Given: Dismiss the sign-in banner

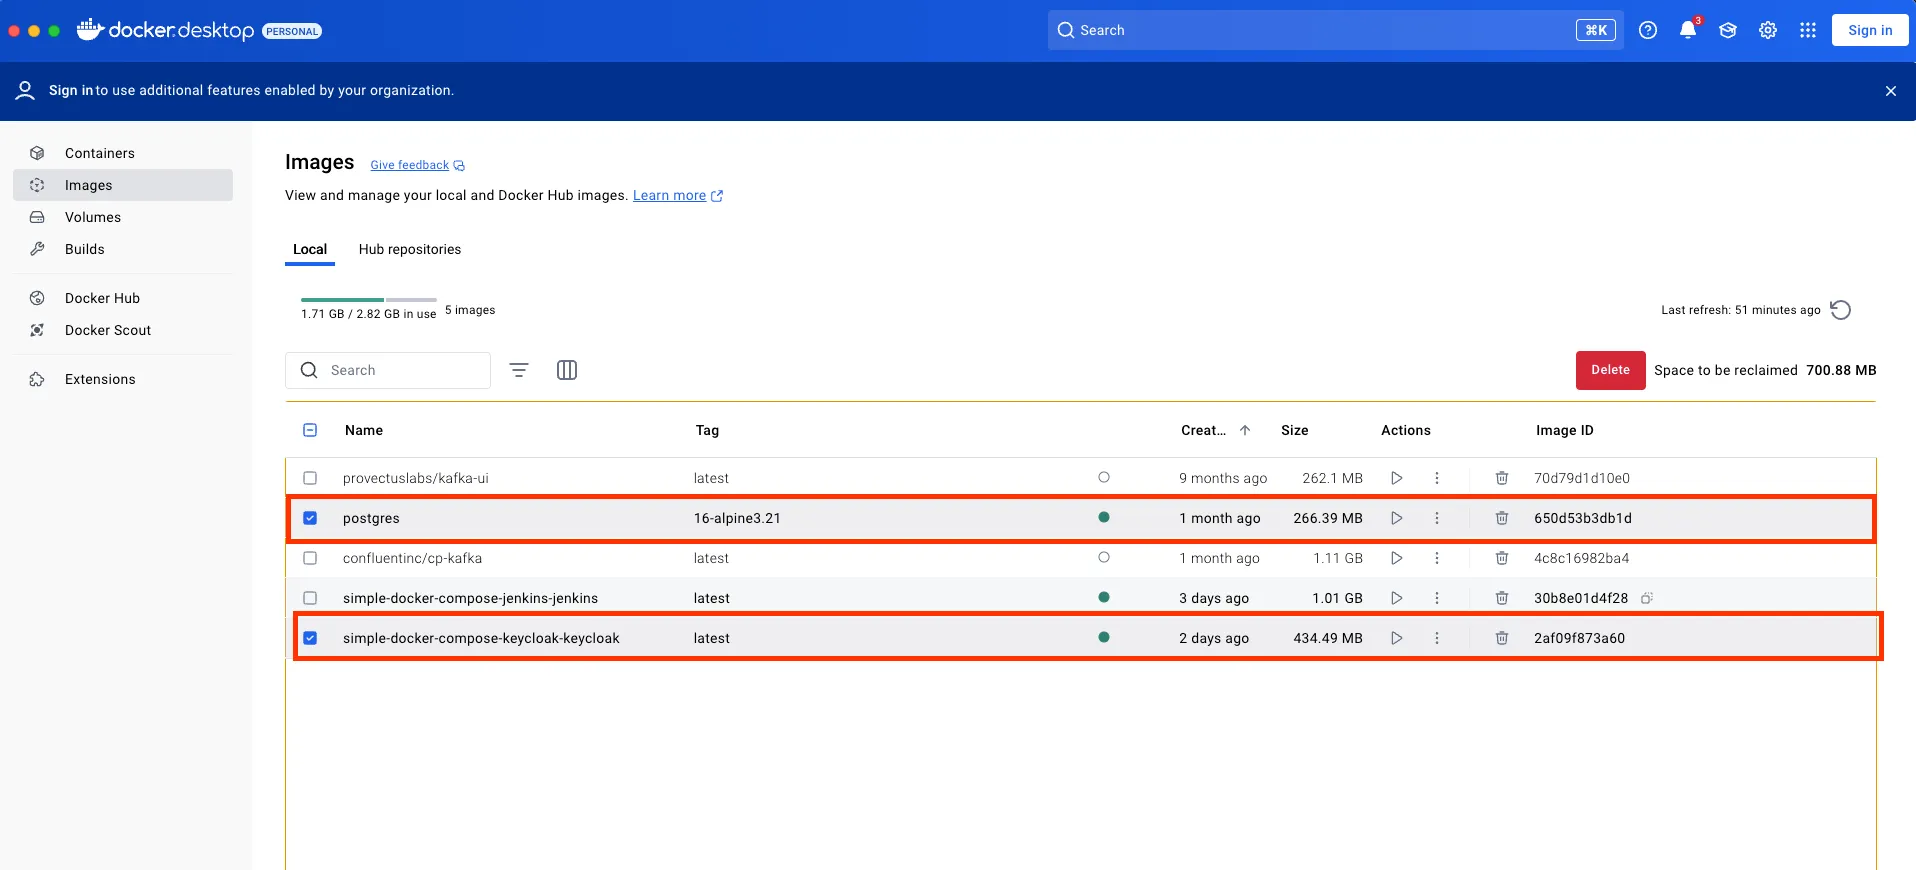Looking at the screenshot, I should (1891, 91).
